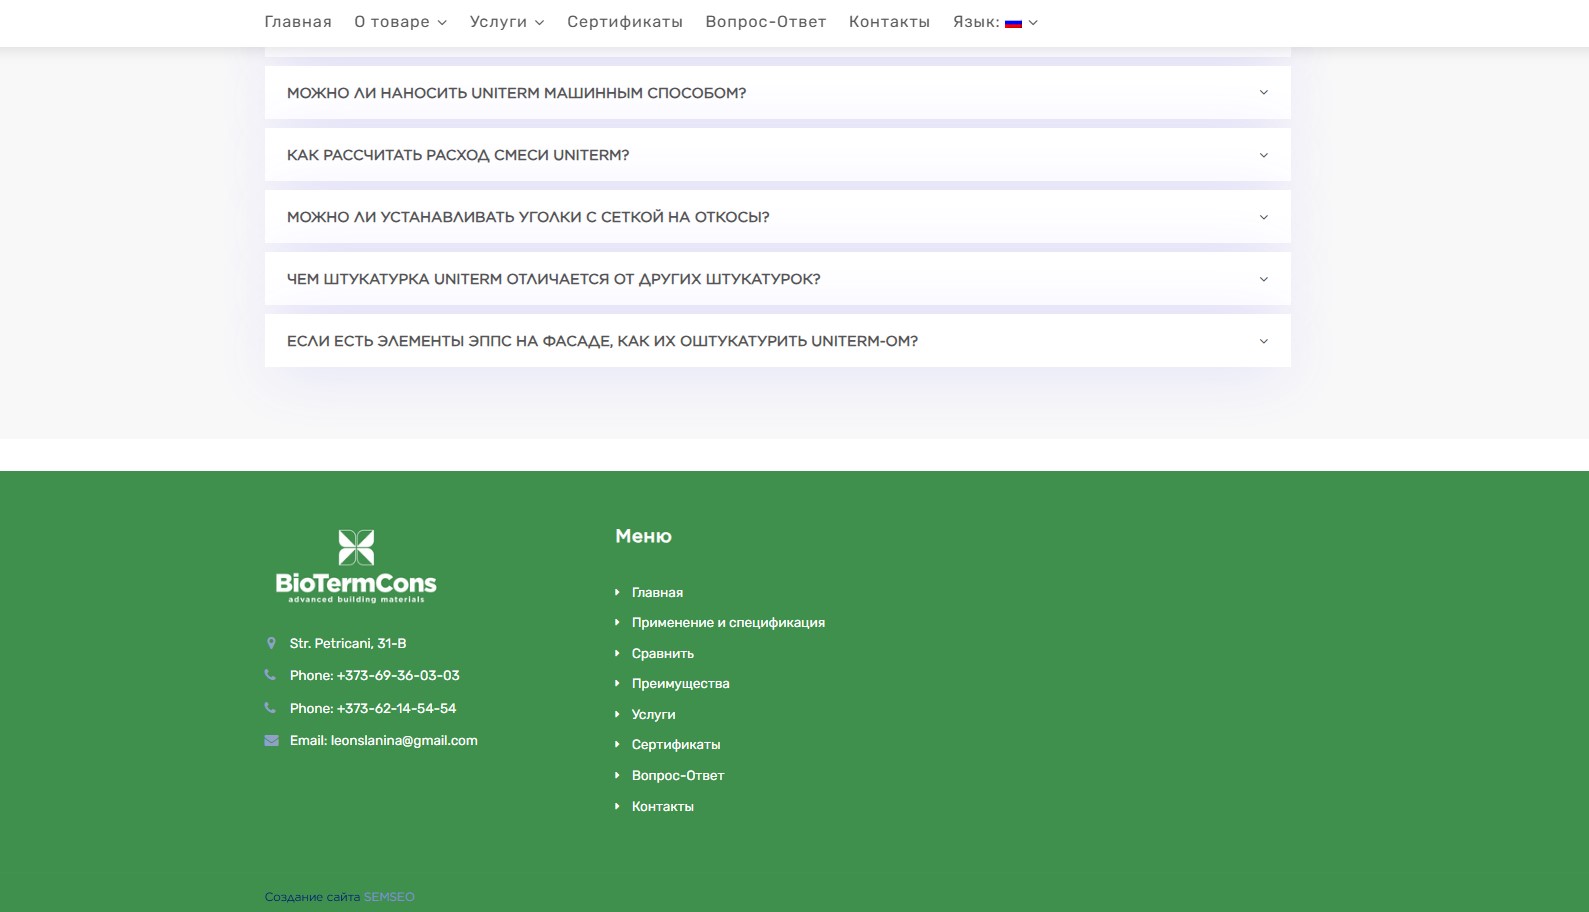1589x912 pixels.
Task: Click the arrow bullet before footer Главная
Action: (617, 592)
